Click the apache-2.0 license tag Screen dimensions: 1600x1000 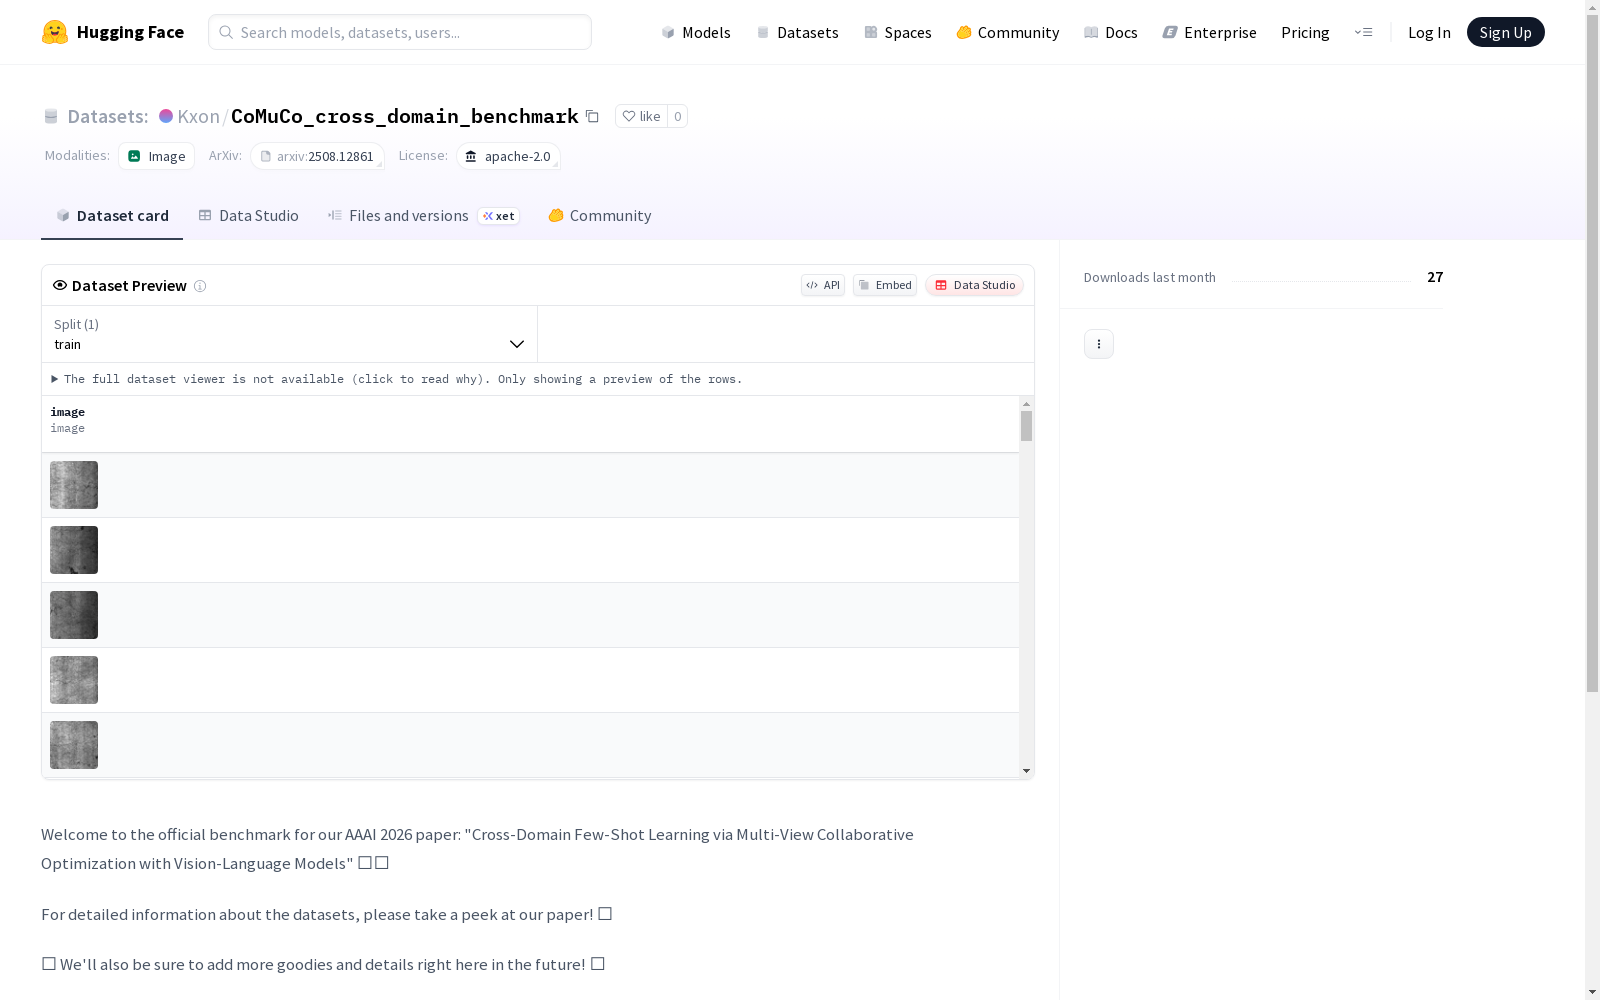click(508, 156)
